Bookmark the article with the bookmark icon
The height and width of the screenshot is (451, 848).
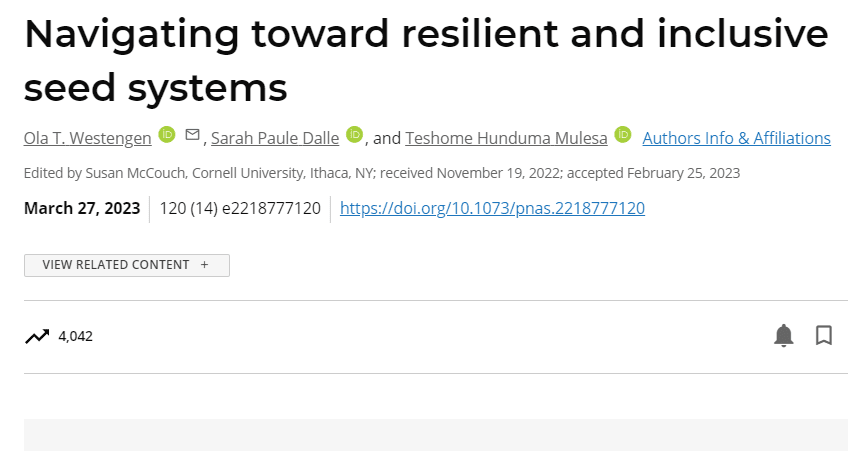824,335
